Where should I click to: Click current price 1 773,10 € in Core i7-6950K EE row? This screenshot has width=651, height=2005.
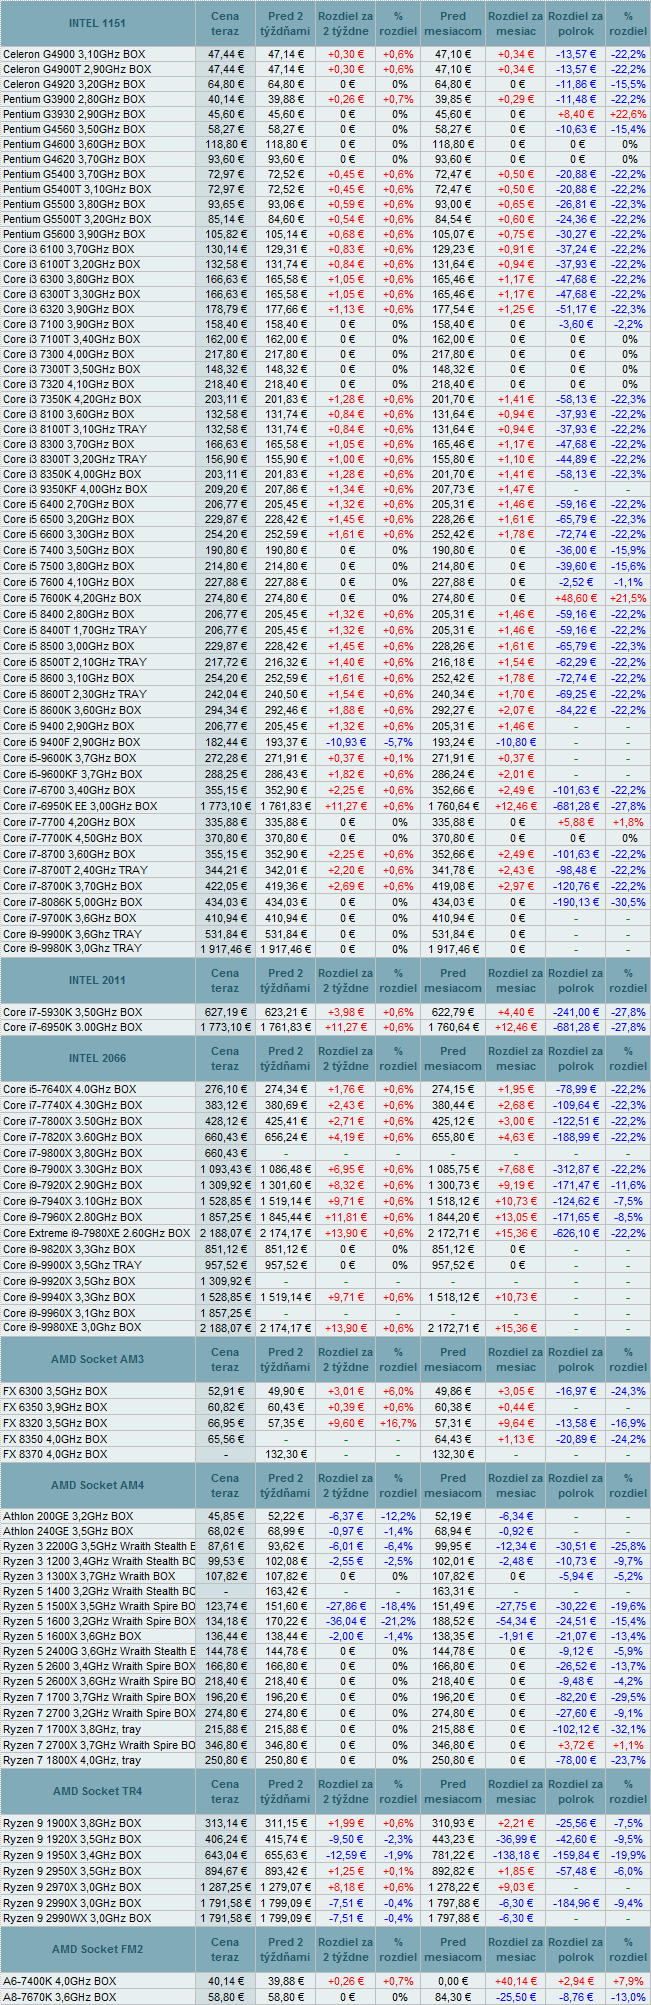click(225, 806)
